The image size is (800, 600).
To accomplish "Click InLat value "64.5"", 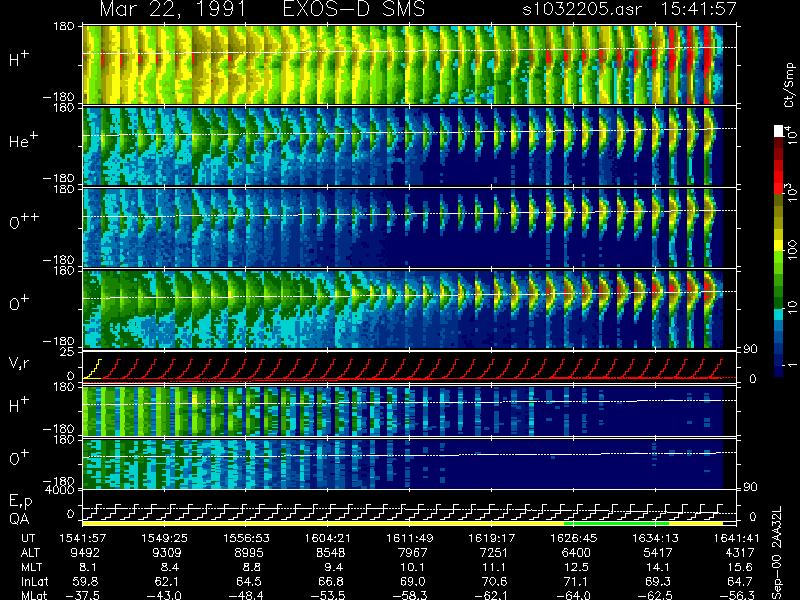I will click(249, 581).
